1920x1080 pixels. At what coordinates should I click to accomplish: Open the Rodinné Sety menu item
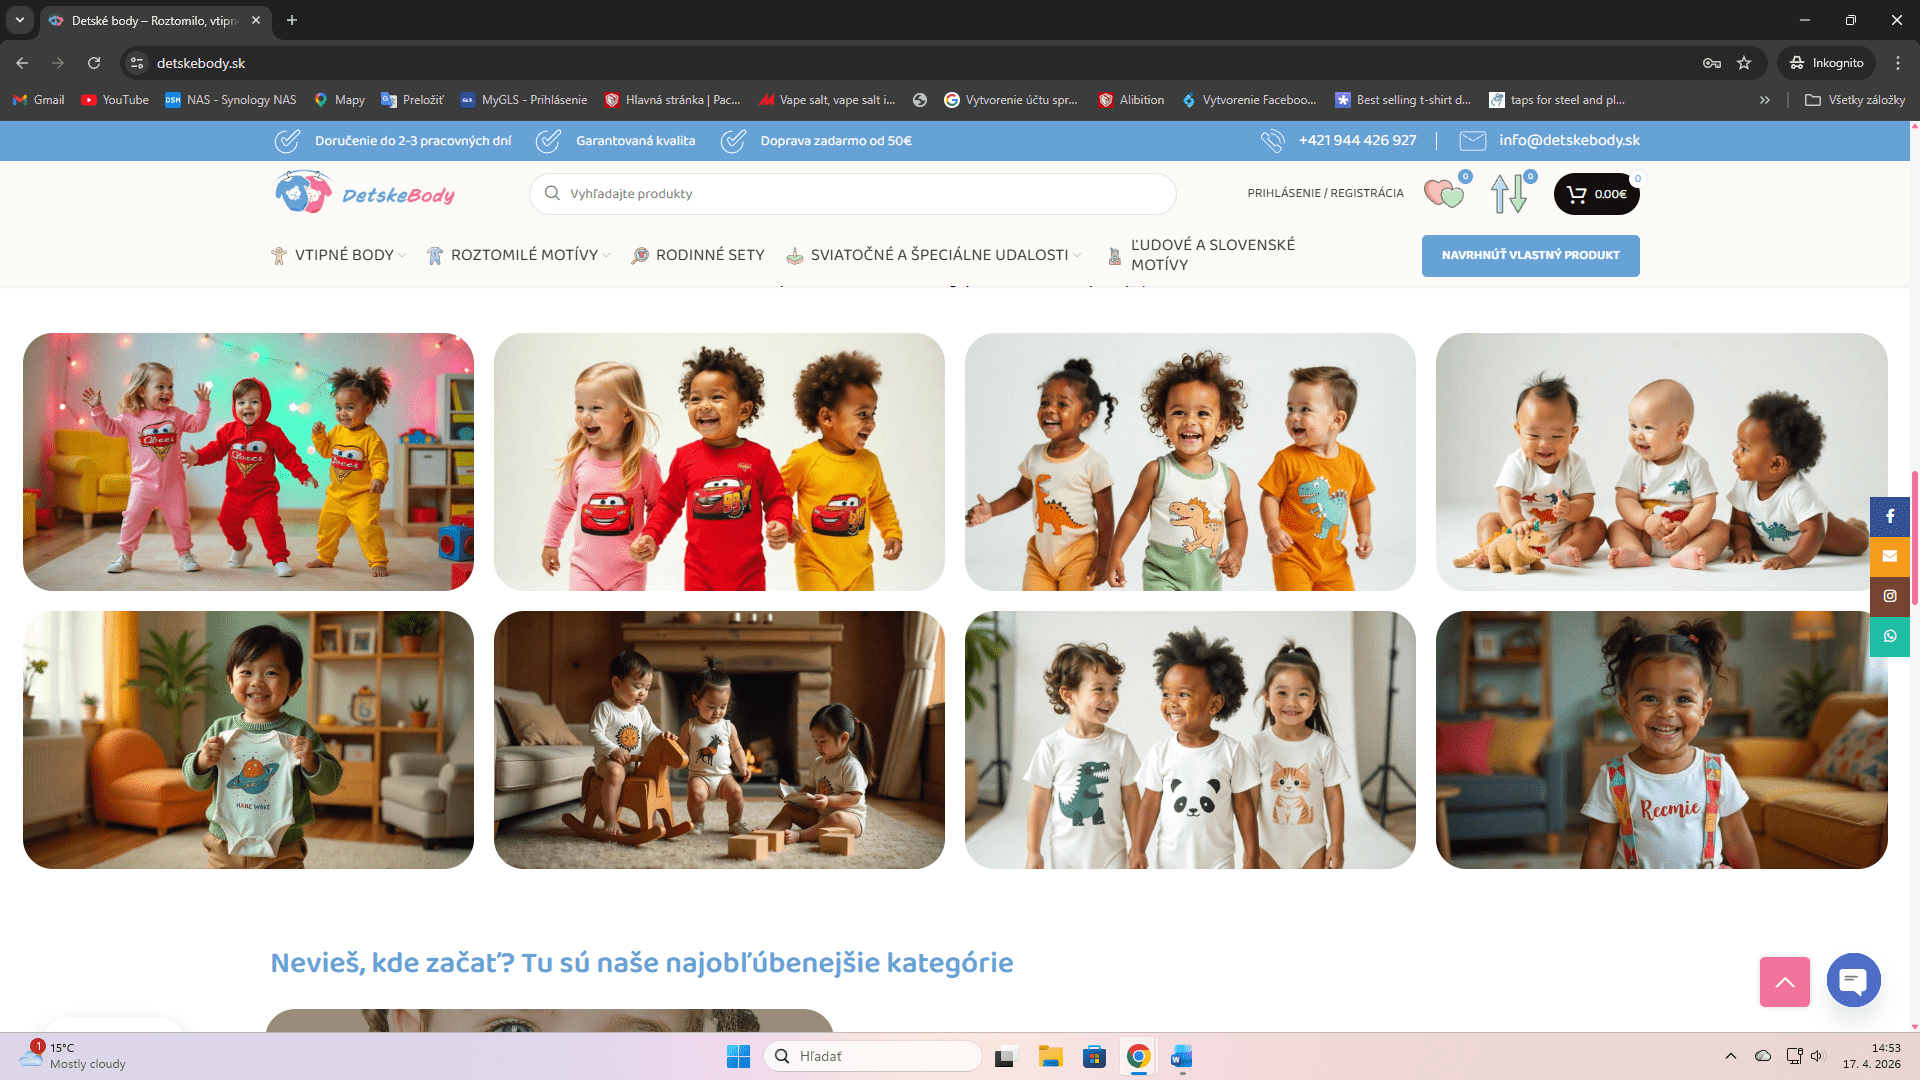709,255
